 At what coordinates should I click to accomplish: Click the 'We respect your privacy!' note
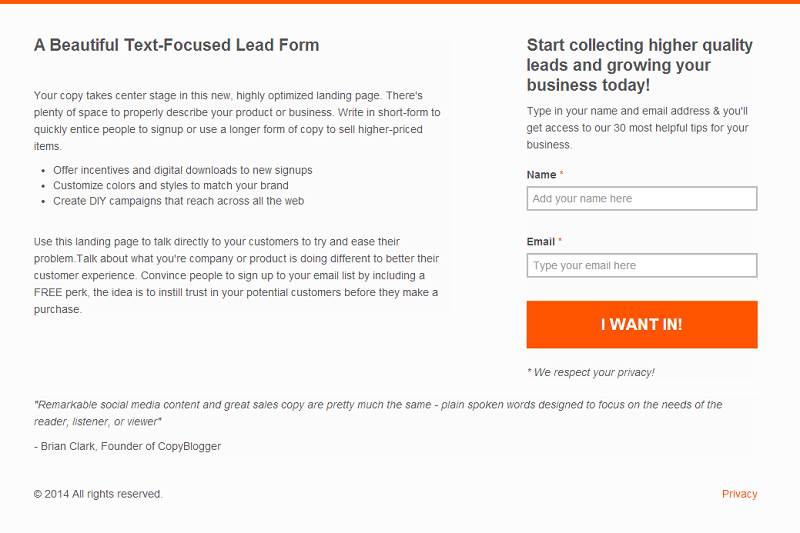pos(591,372)
